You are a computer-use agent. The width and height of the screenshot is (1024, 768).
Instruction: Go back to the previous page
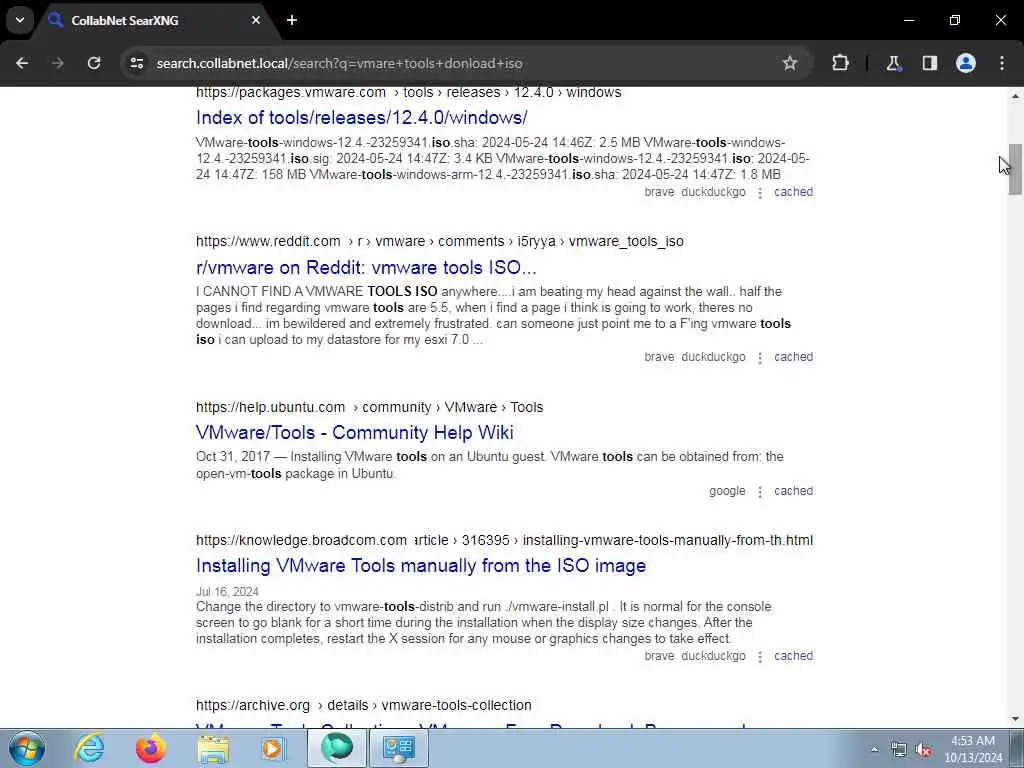tap(22, 63)
